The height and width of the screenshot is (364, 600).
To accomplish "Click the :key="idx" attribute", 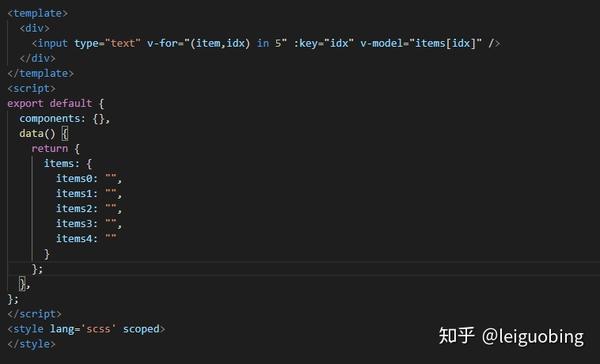I will coord(324,43).
